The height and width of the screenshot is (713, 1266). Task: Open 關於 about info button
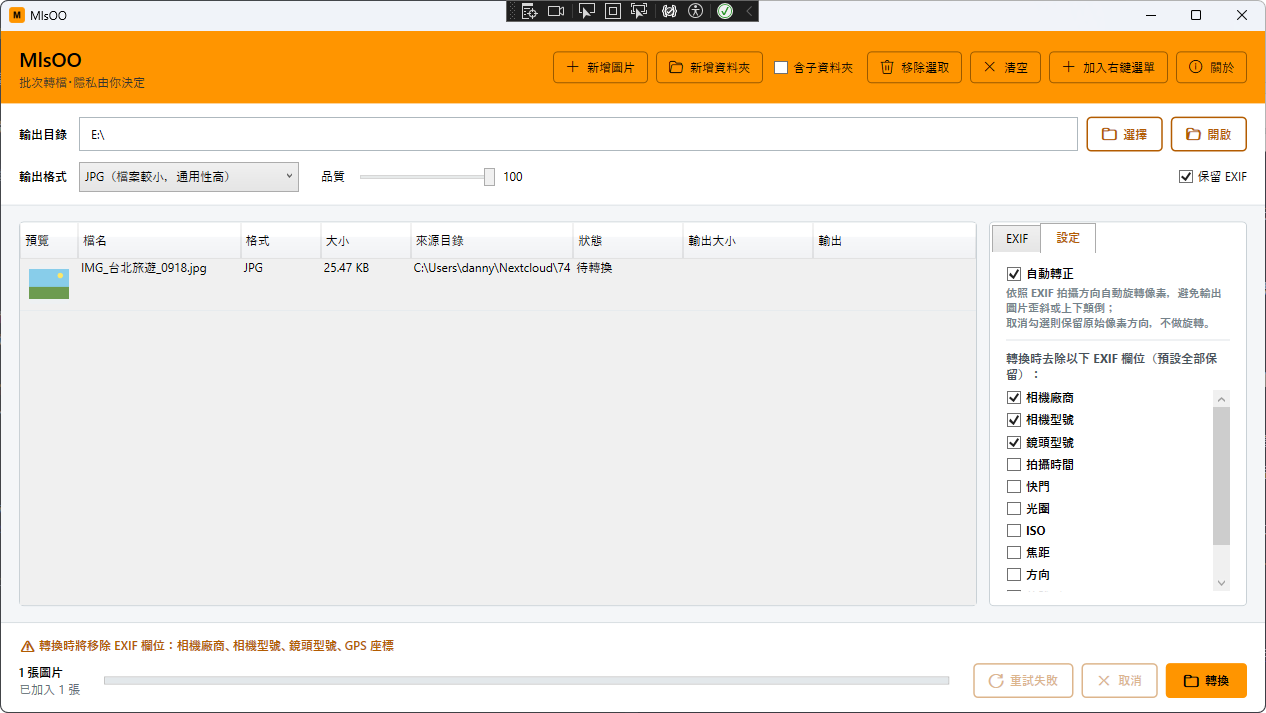[1211, 67]
